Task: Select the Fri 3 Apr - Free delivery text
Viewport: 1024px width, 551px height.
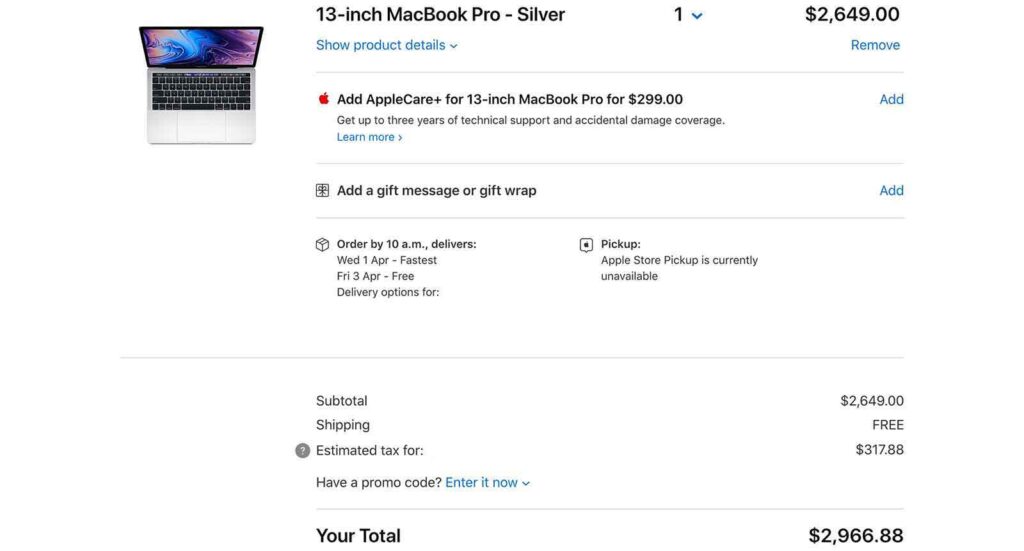Action: pos(375,276)
